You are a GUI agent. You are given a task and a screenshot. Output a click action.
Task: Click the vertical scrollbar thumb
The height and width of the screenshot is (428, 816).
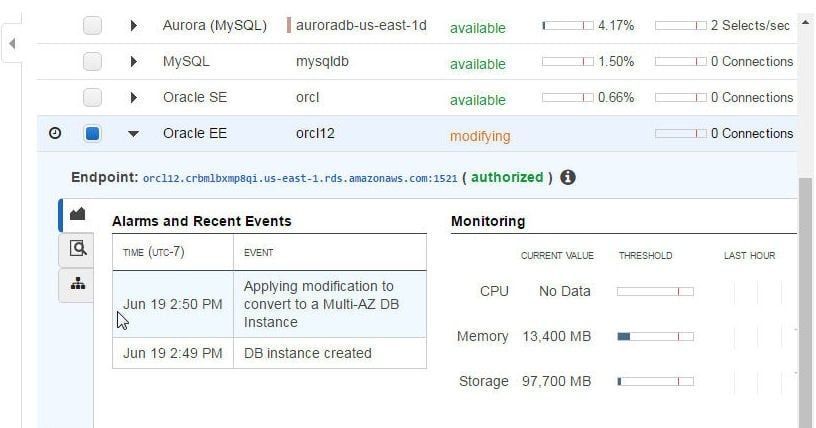coord(806,302)
